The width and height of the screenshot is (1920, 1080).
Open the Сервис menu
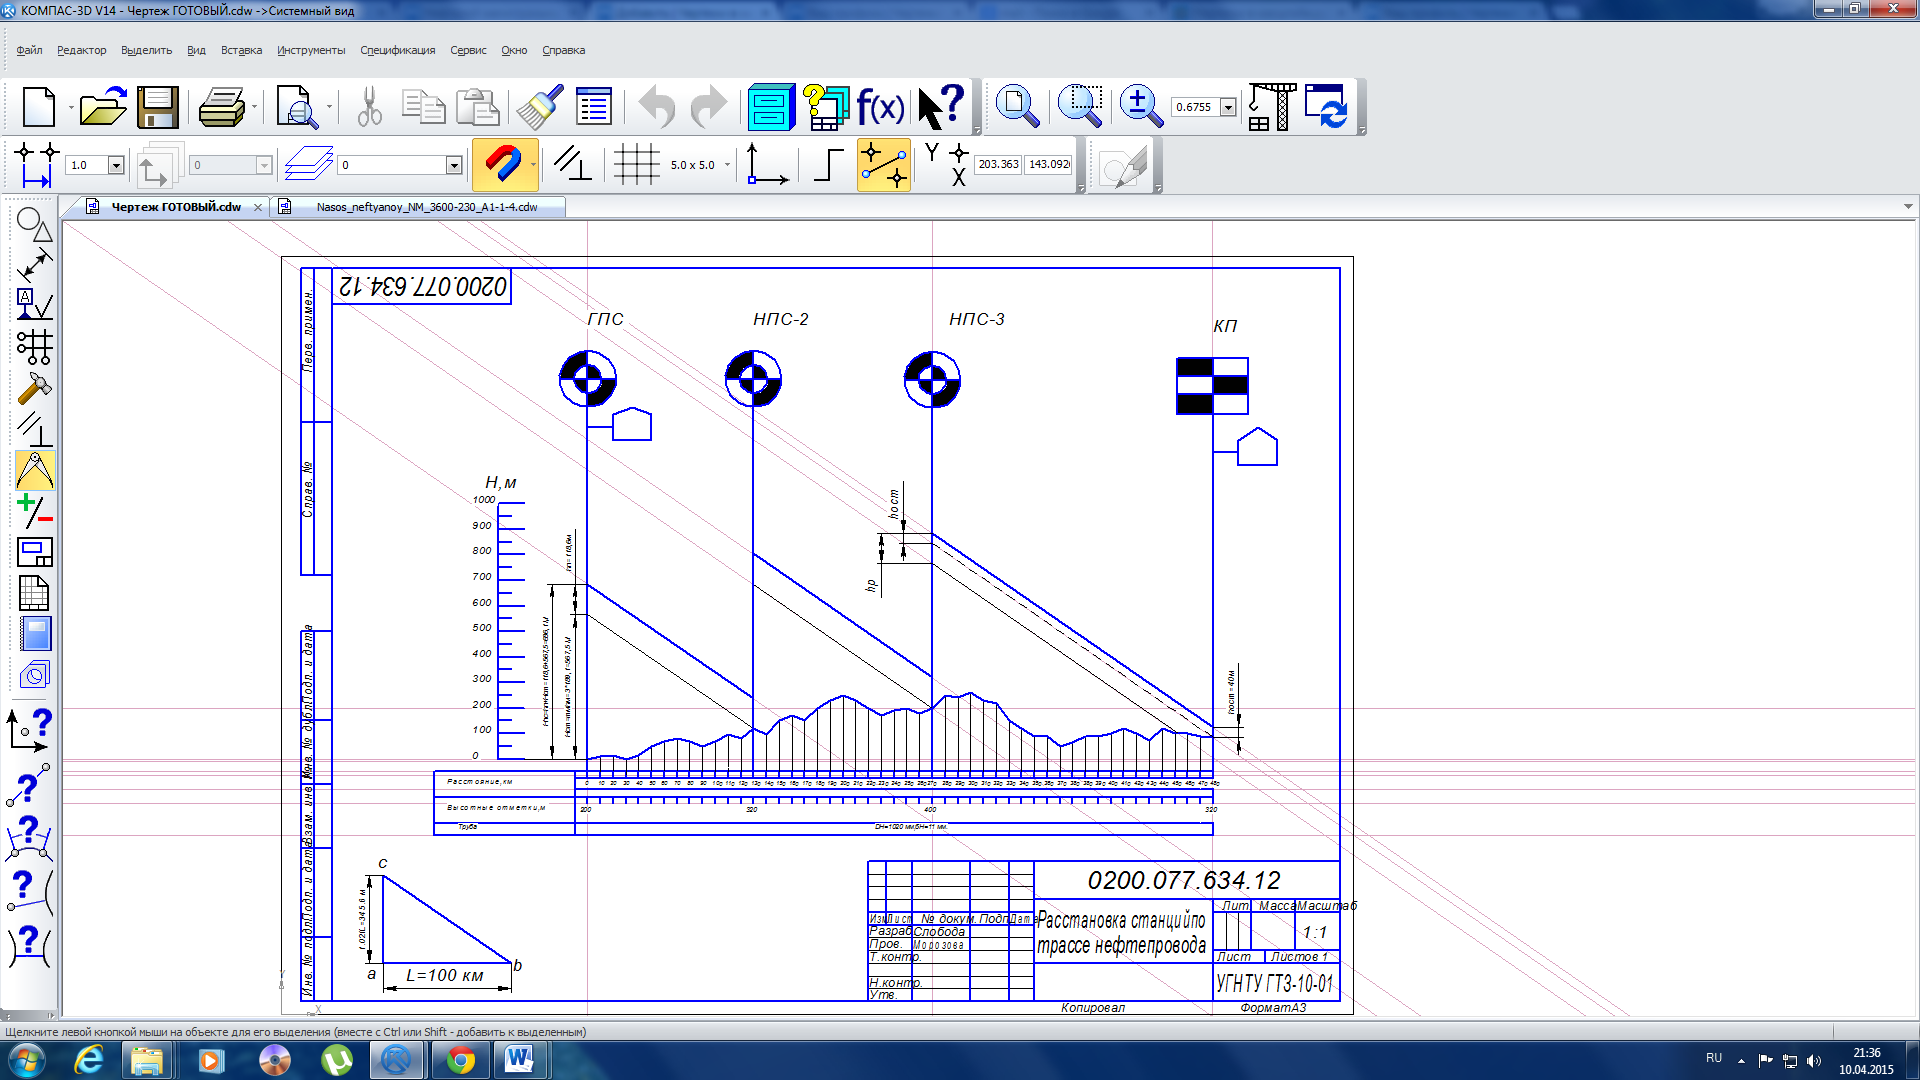click(468, 50)
